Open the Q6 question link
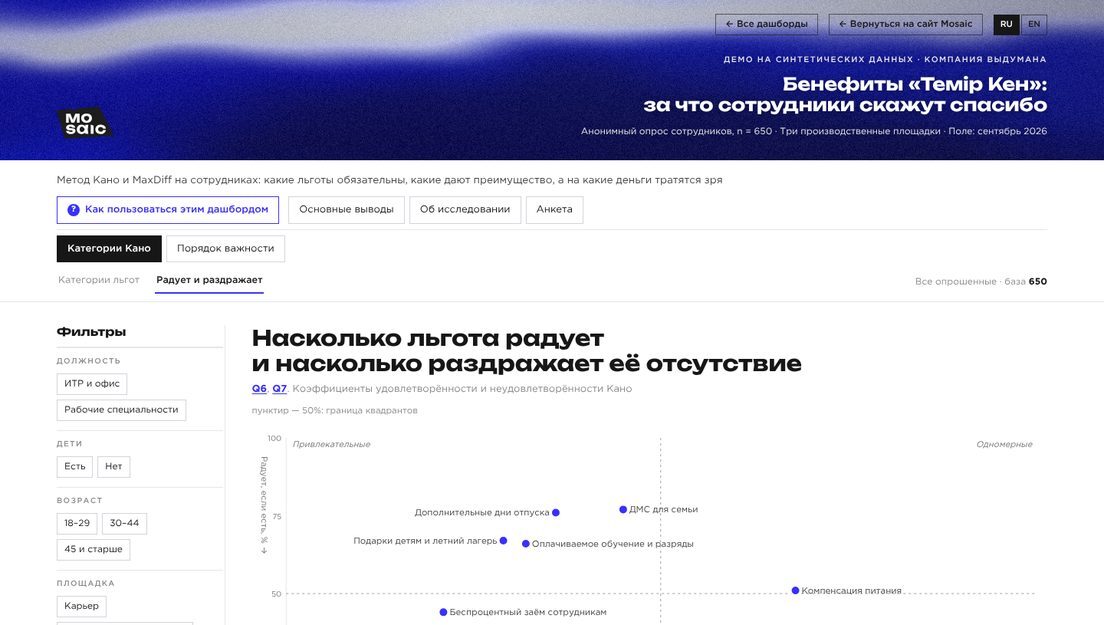Viewport: 1104px width, 625px height. 259,389
